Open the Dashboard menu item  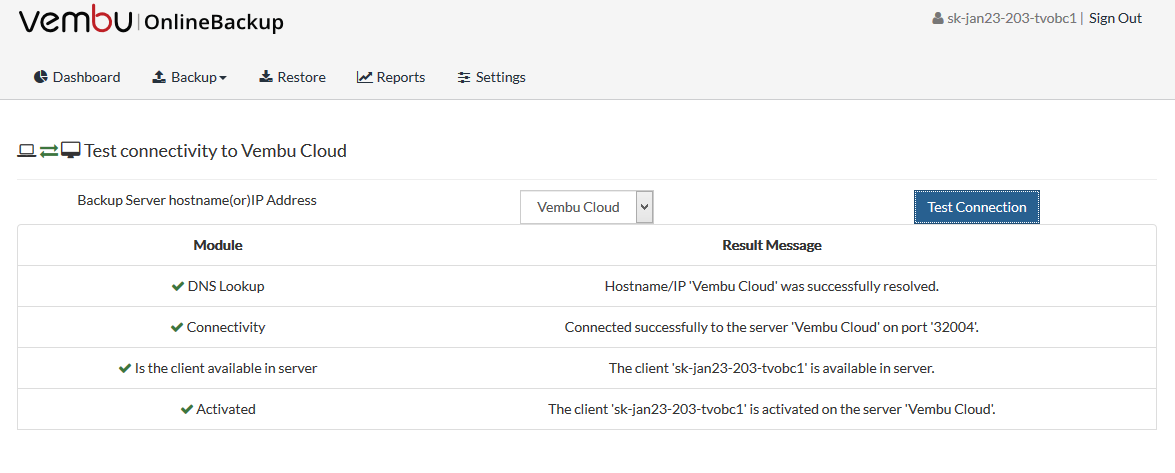pos(77,77)
